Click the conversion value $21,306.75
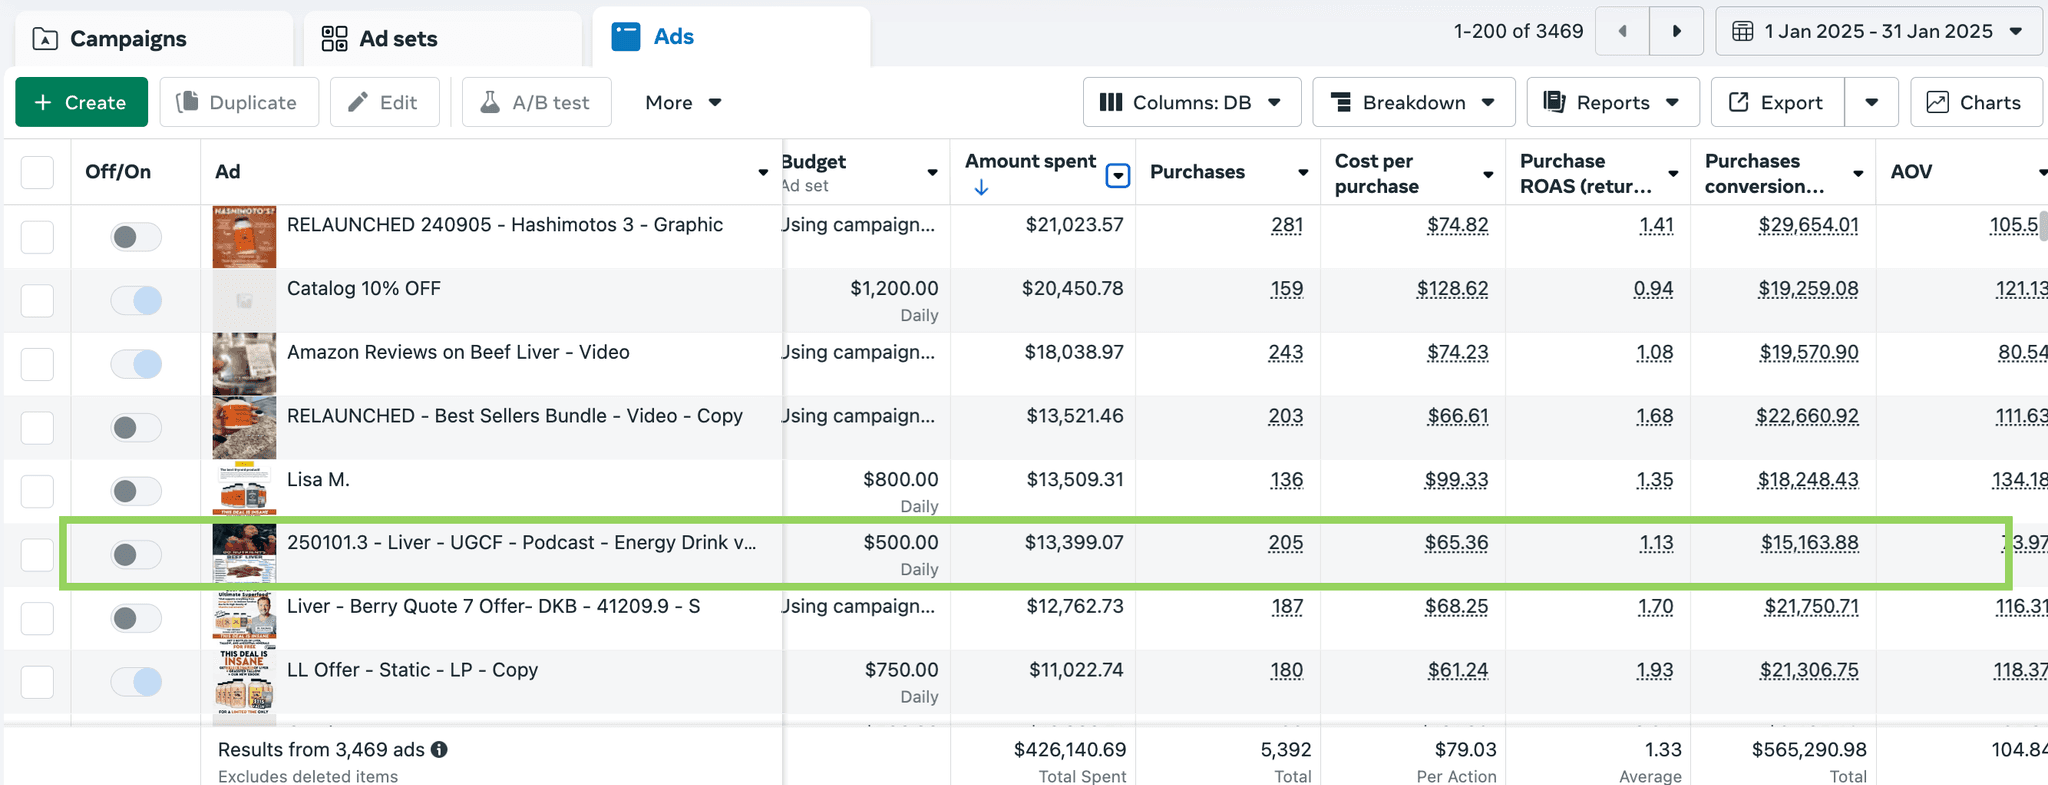This screenshot has height=785, width=2048. (x=1808, y=670)
